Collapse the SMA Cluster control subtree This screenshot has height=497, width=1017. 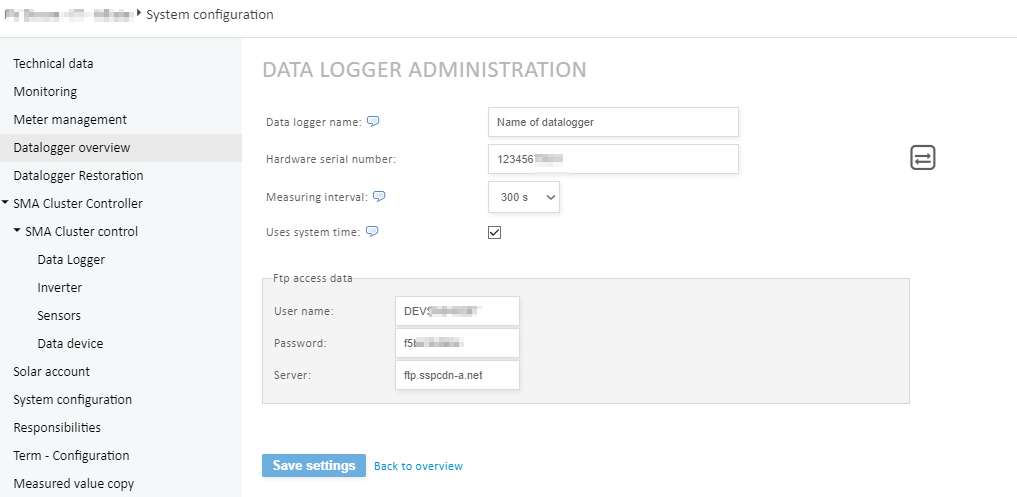17,231
